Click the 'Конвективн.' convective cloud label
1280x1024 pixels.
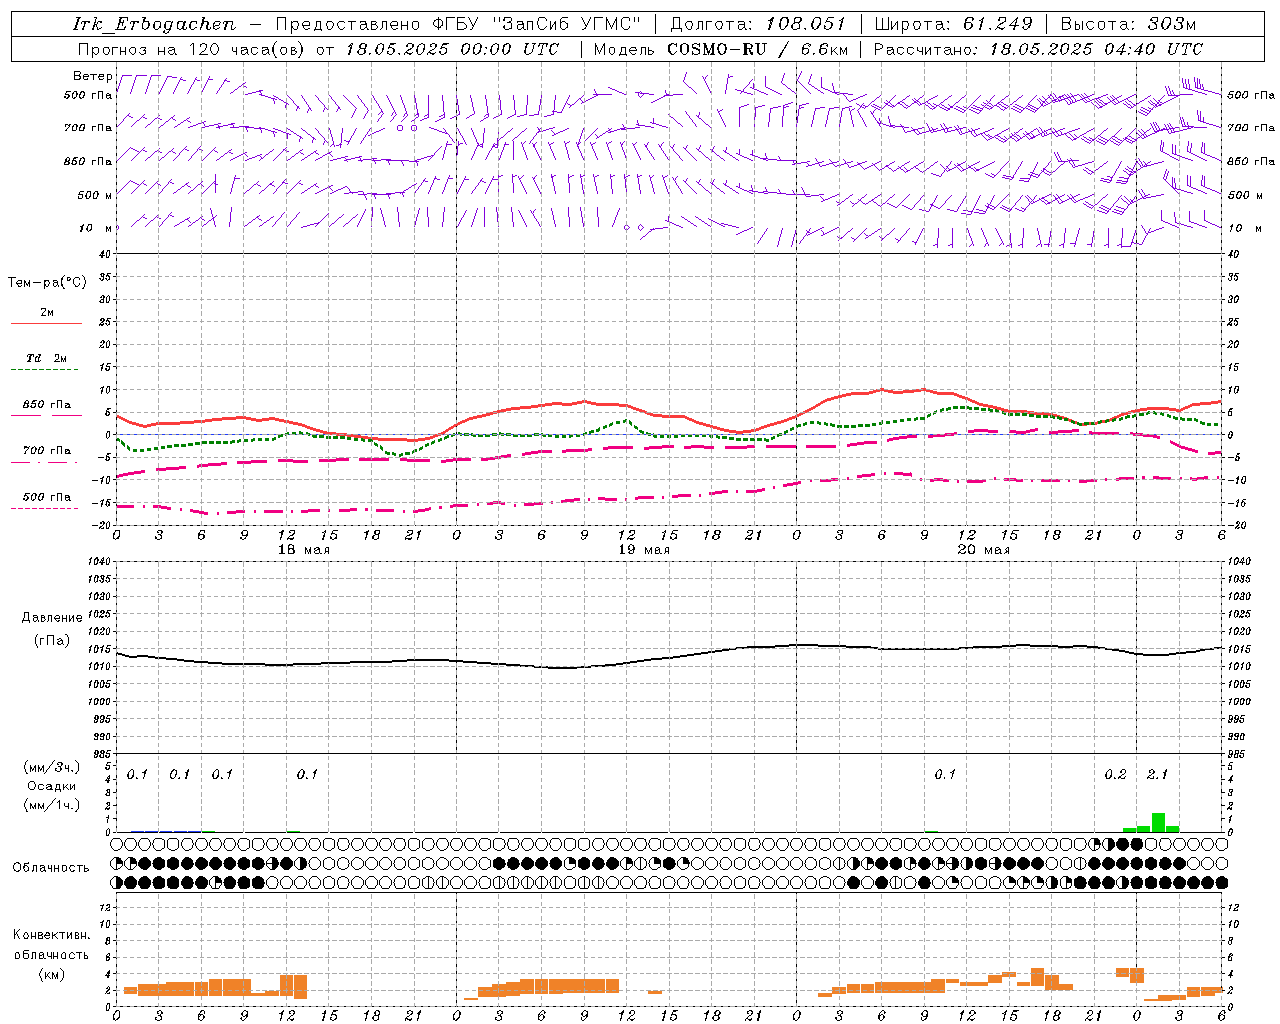point(51,935)
